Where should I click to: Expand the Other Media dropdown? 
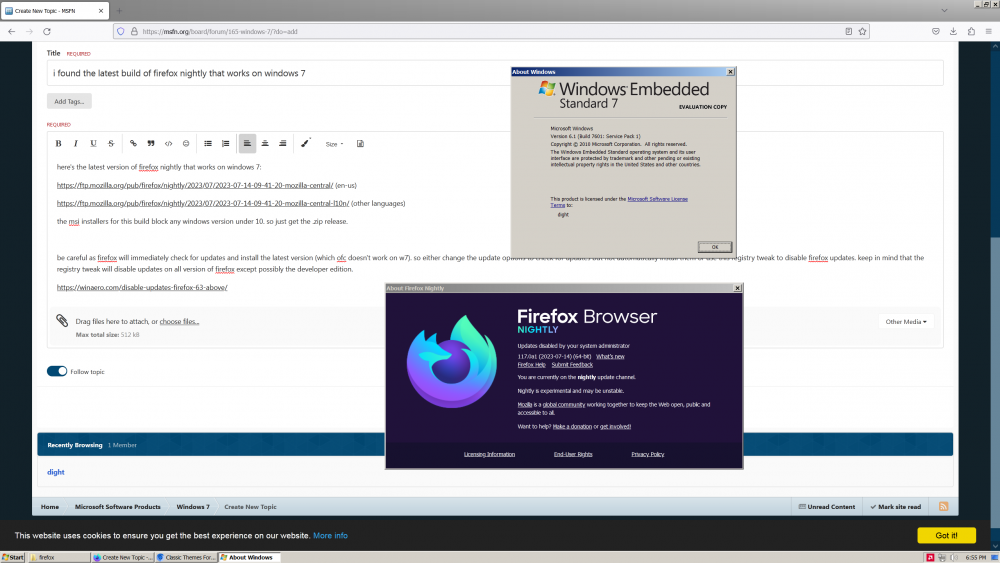[x=906, y=322]
